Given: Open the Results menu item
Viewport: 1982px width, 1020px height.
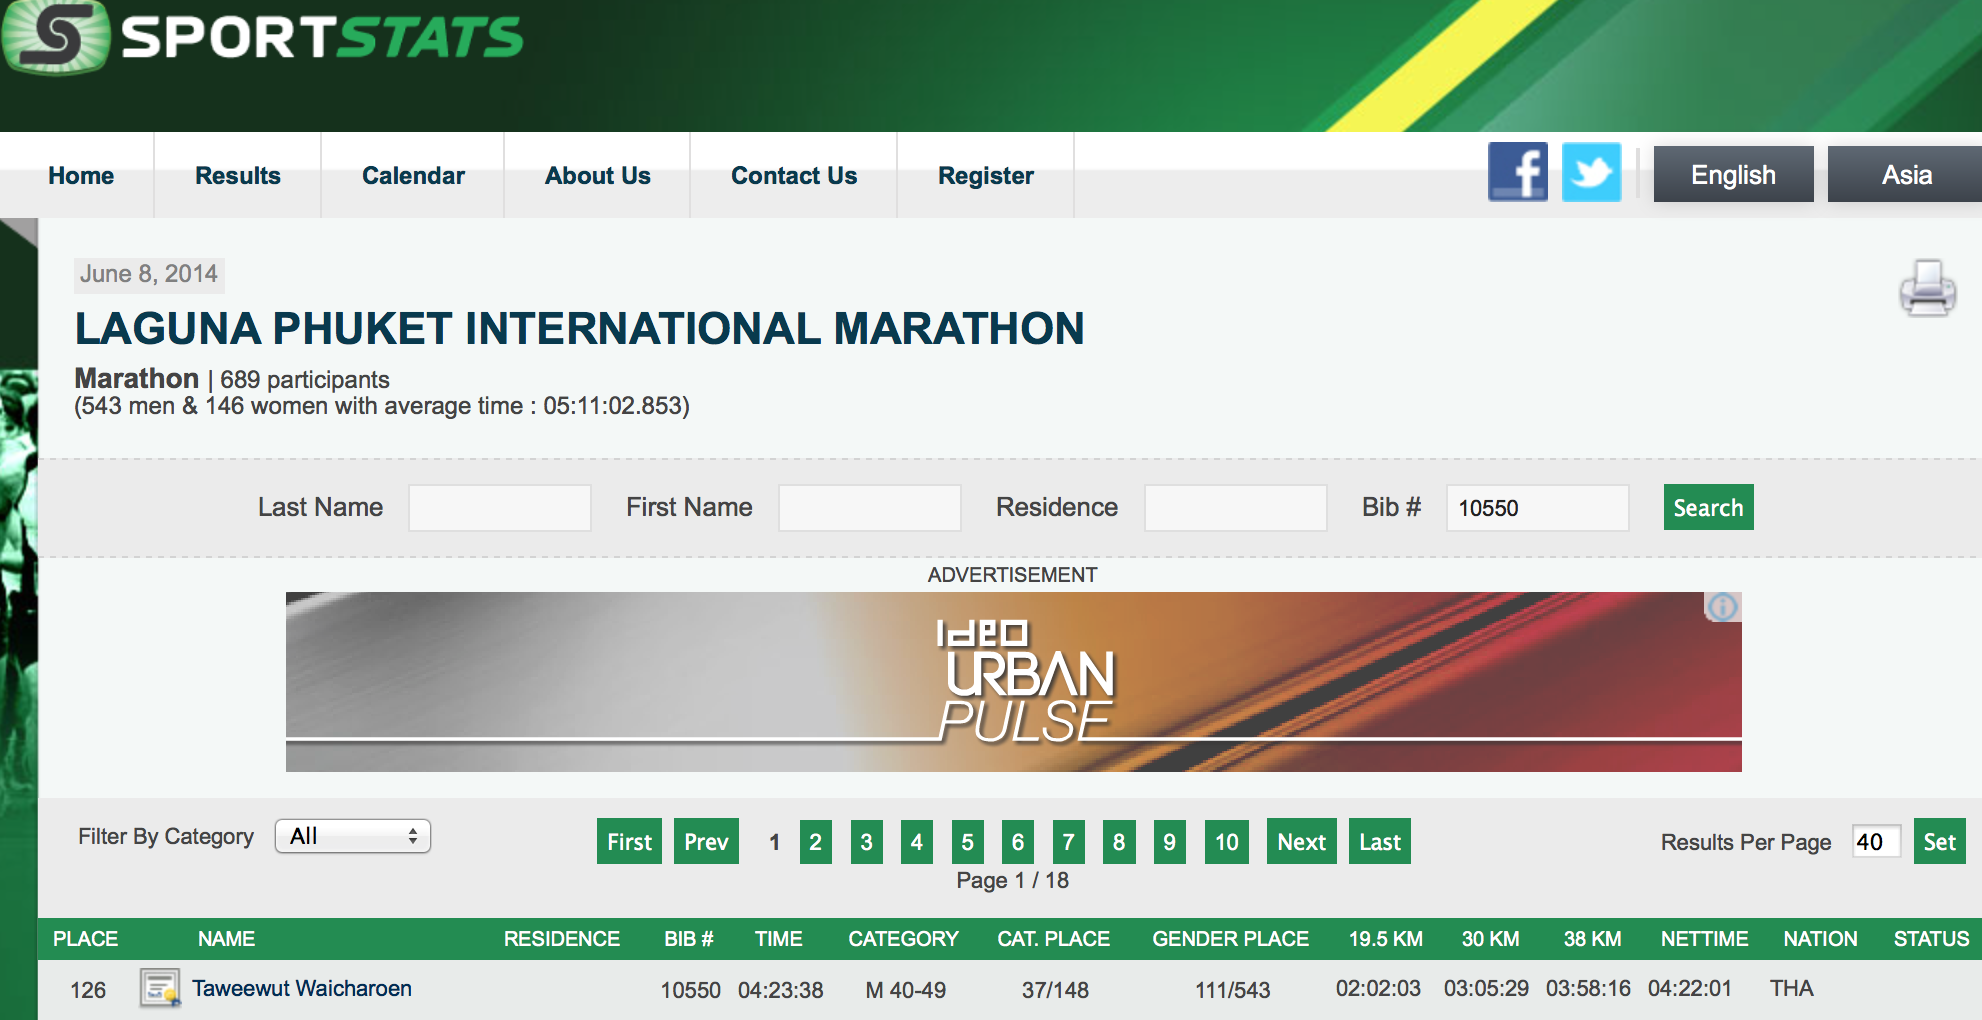Looking at the screenshot, I should pyautogui.click(x=238, y=176).
